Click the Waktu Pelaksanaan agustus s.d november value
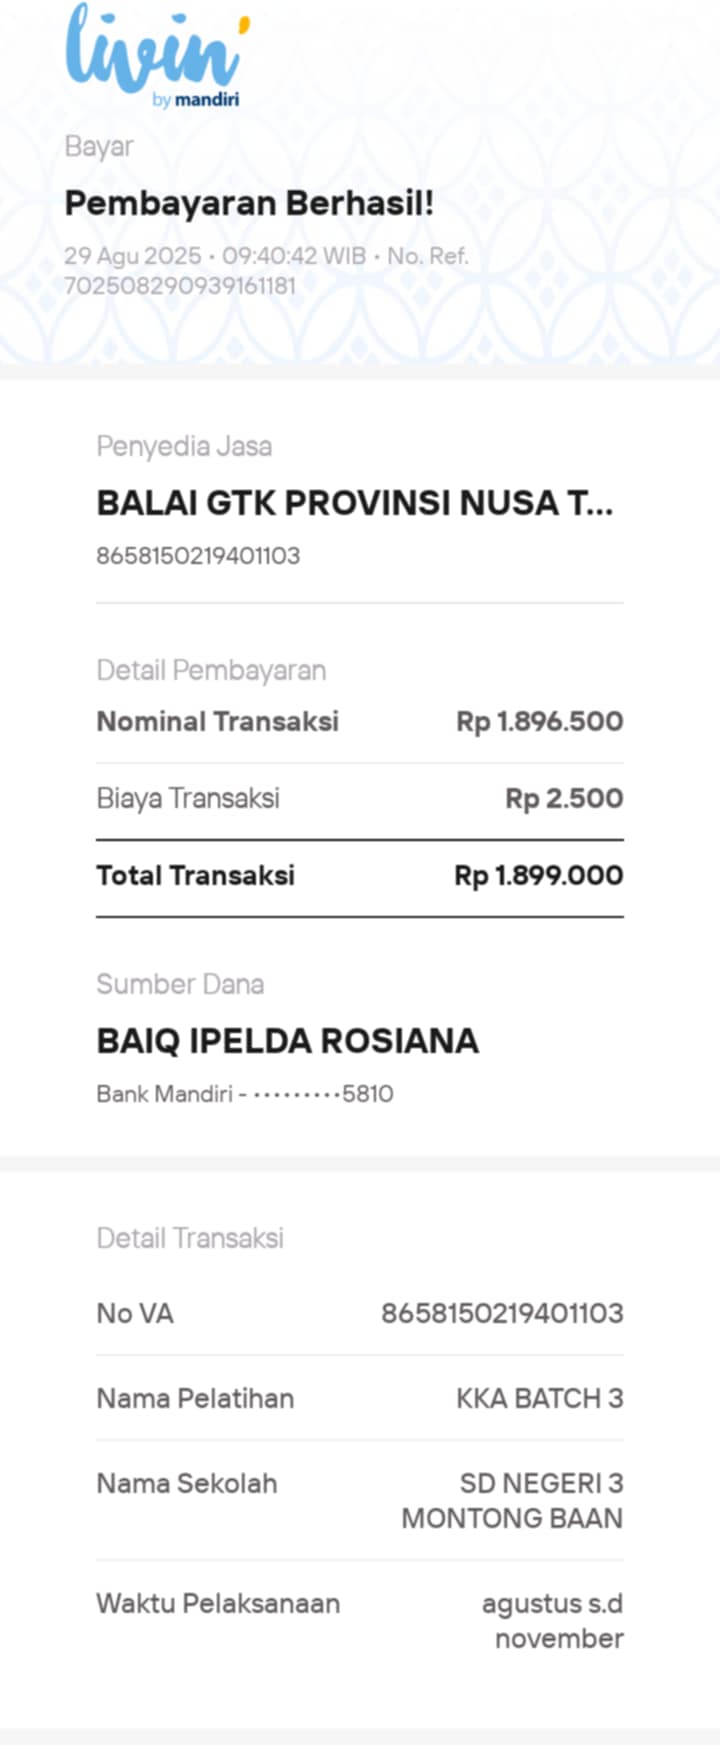The image size is (720, 1745). [x=552, y=1620]
